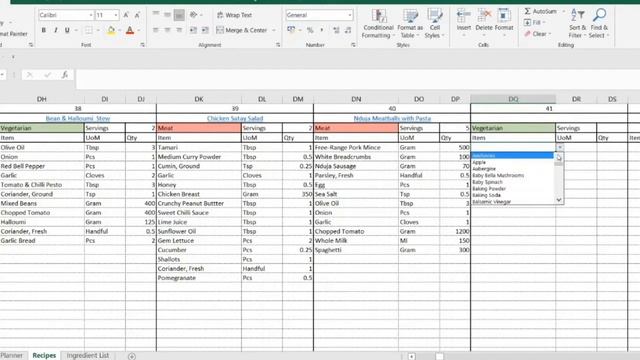Viewport: 640px width, 360px height.
Task: Add a new sheet with the plus icon
Action: (131, 356)
